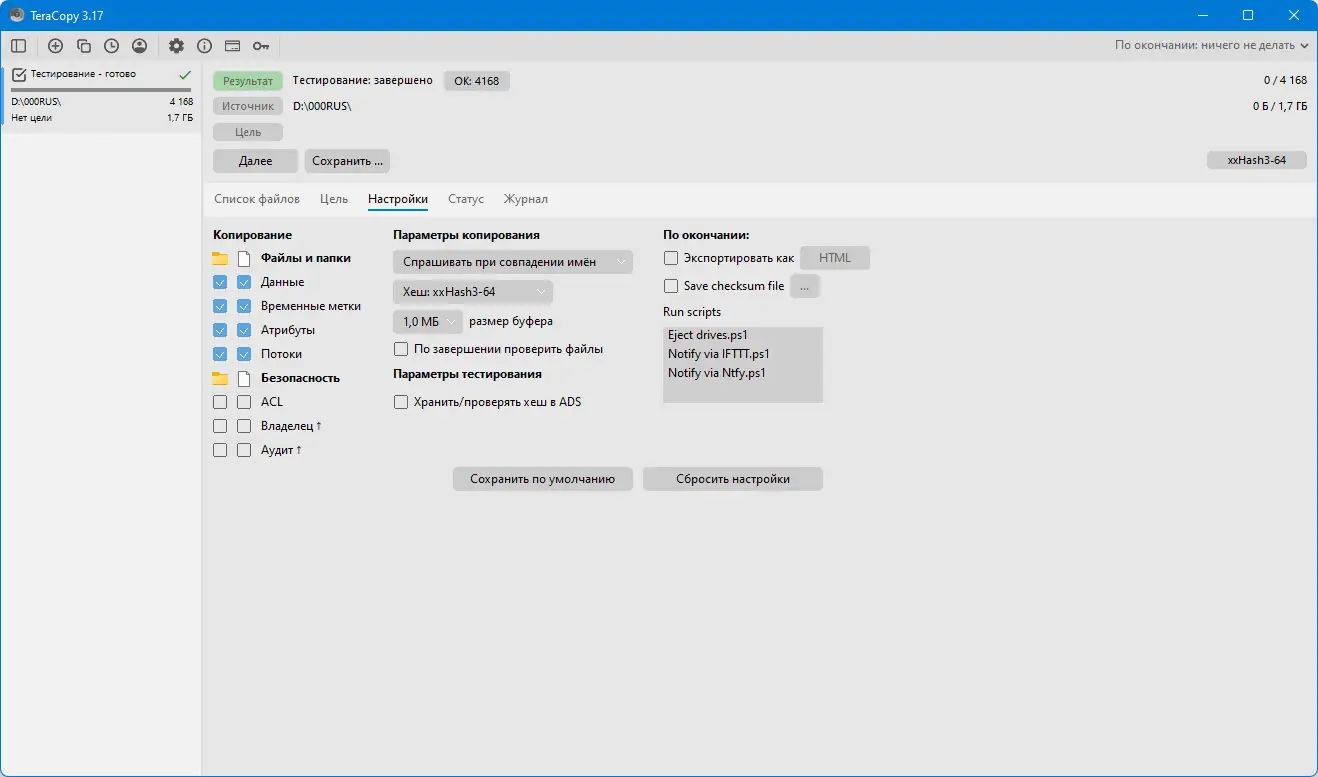
Task: Click the checklist icon beside 'Тестирование - готово'
Action: click(18, 74)
